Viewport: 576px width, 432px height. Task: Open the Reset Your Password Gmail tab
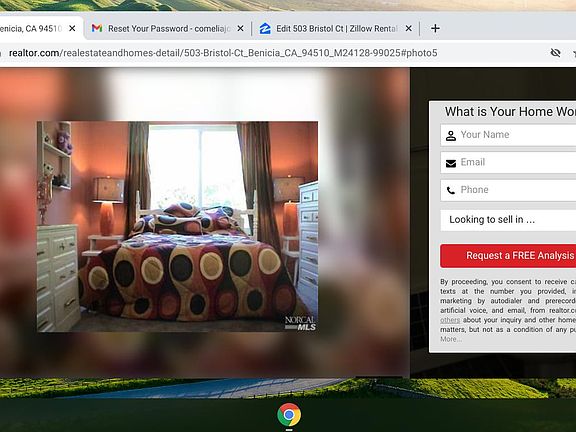click(x=167, y=28)
